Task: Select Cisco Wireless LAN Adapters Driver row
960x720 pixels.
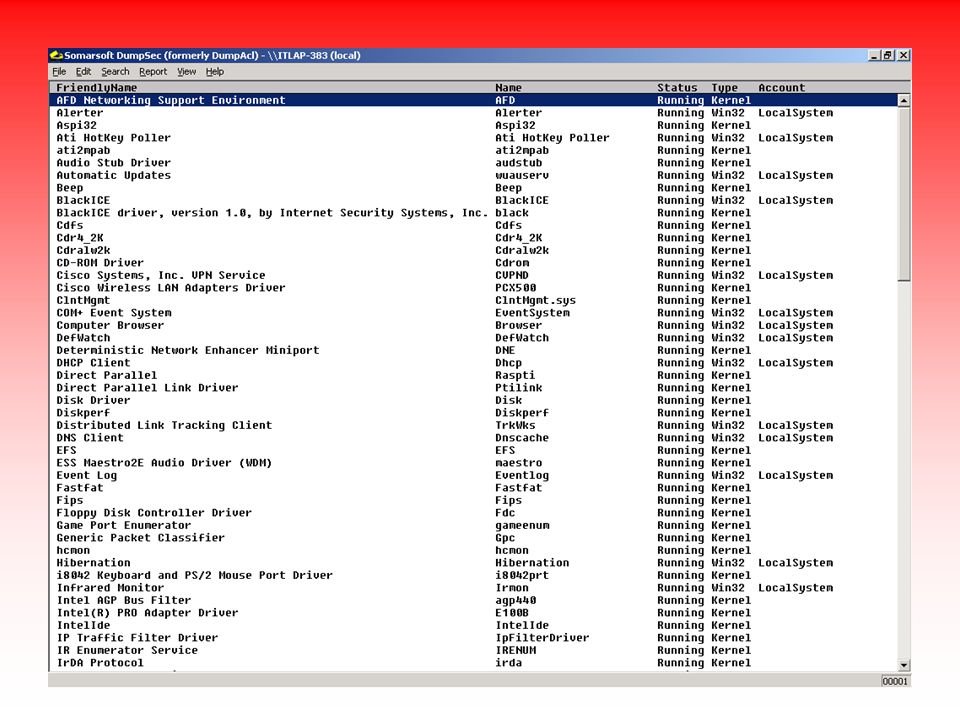Action: 473,288
